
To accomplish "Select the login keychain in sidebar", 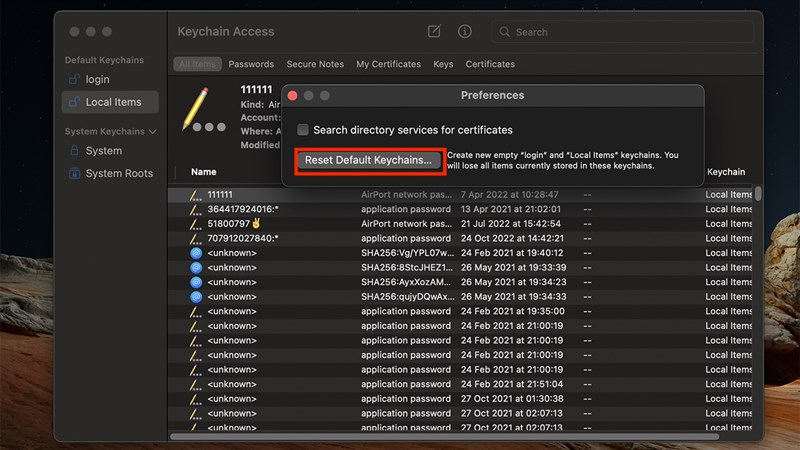I will [97, 79].
